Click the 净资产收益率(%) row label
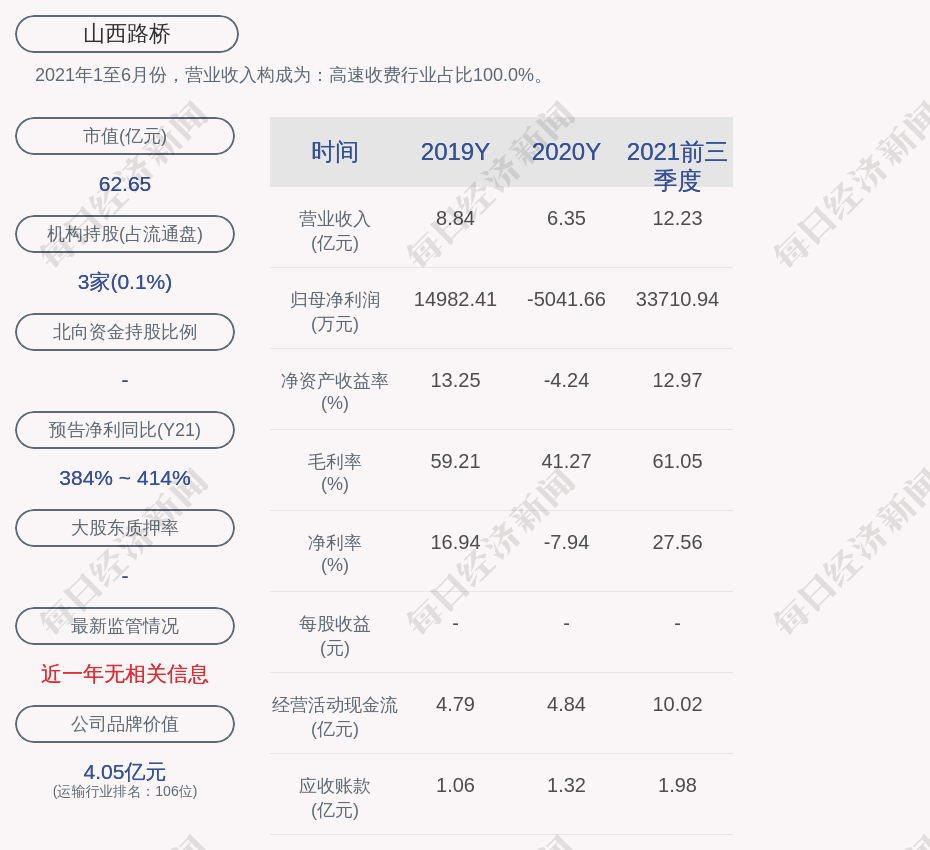 [335, 392]
